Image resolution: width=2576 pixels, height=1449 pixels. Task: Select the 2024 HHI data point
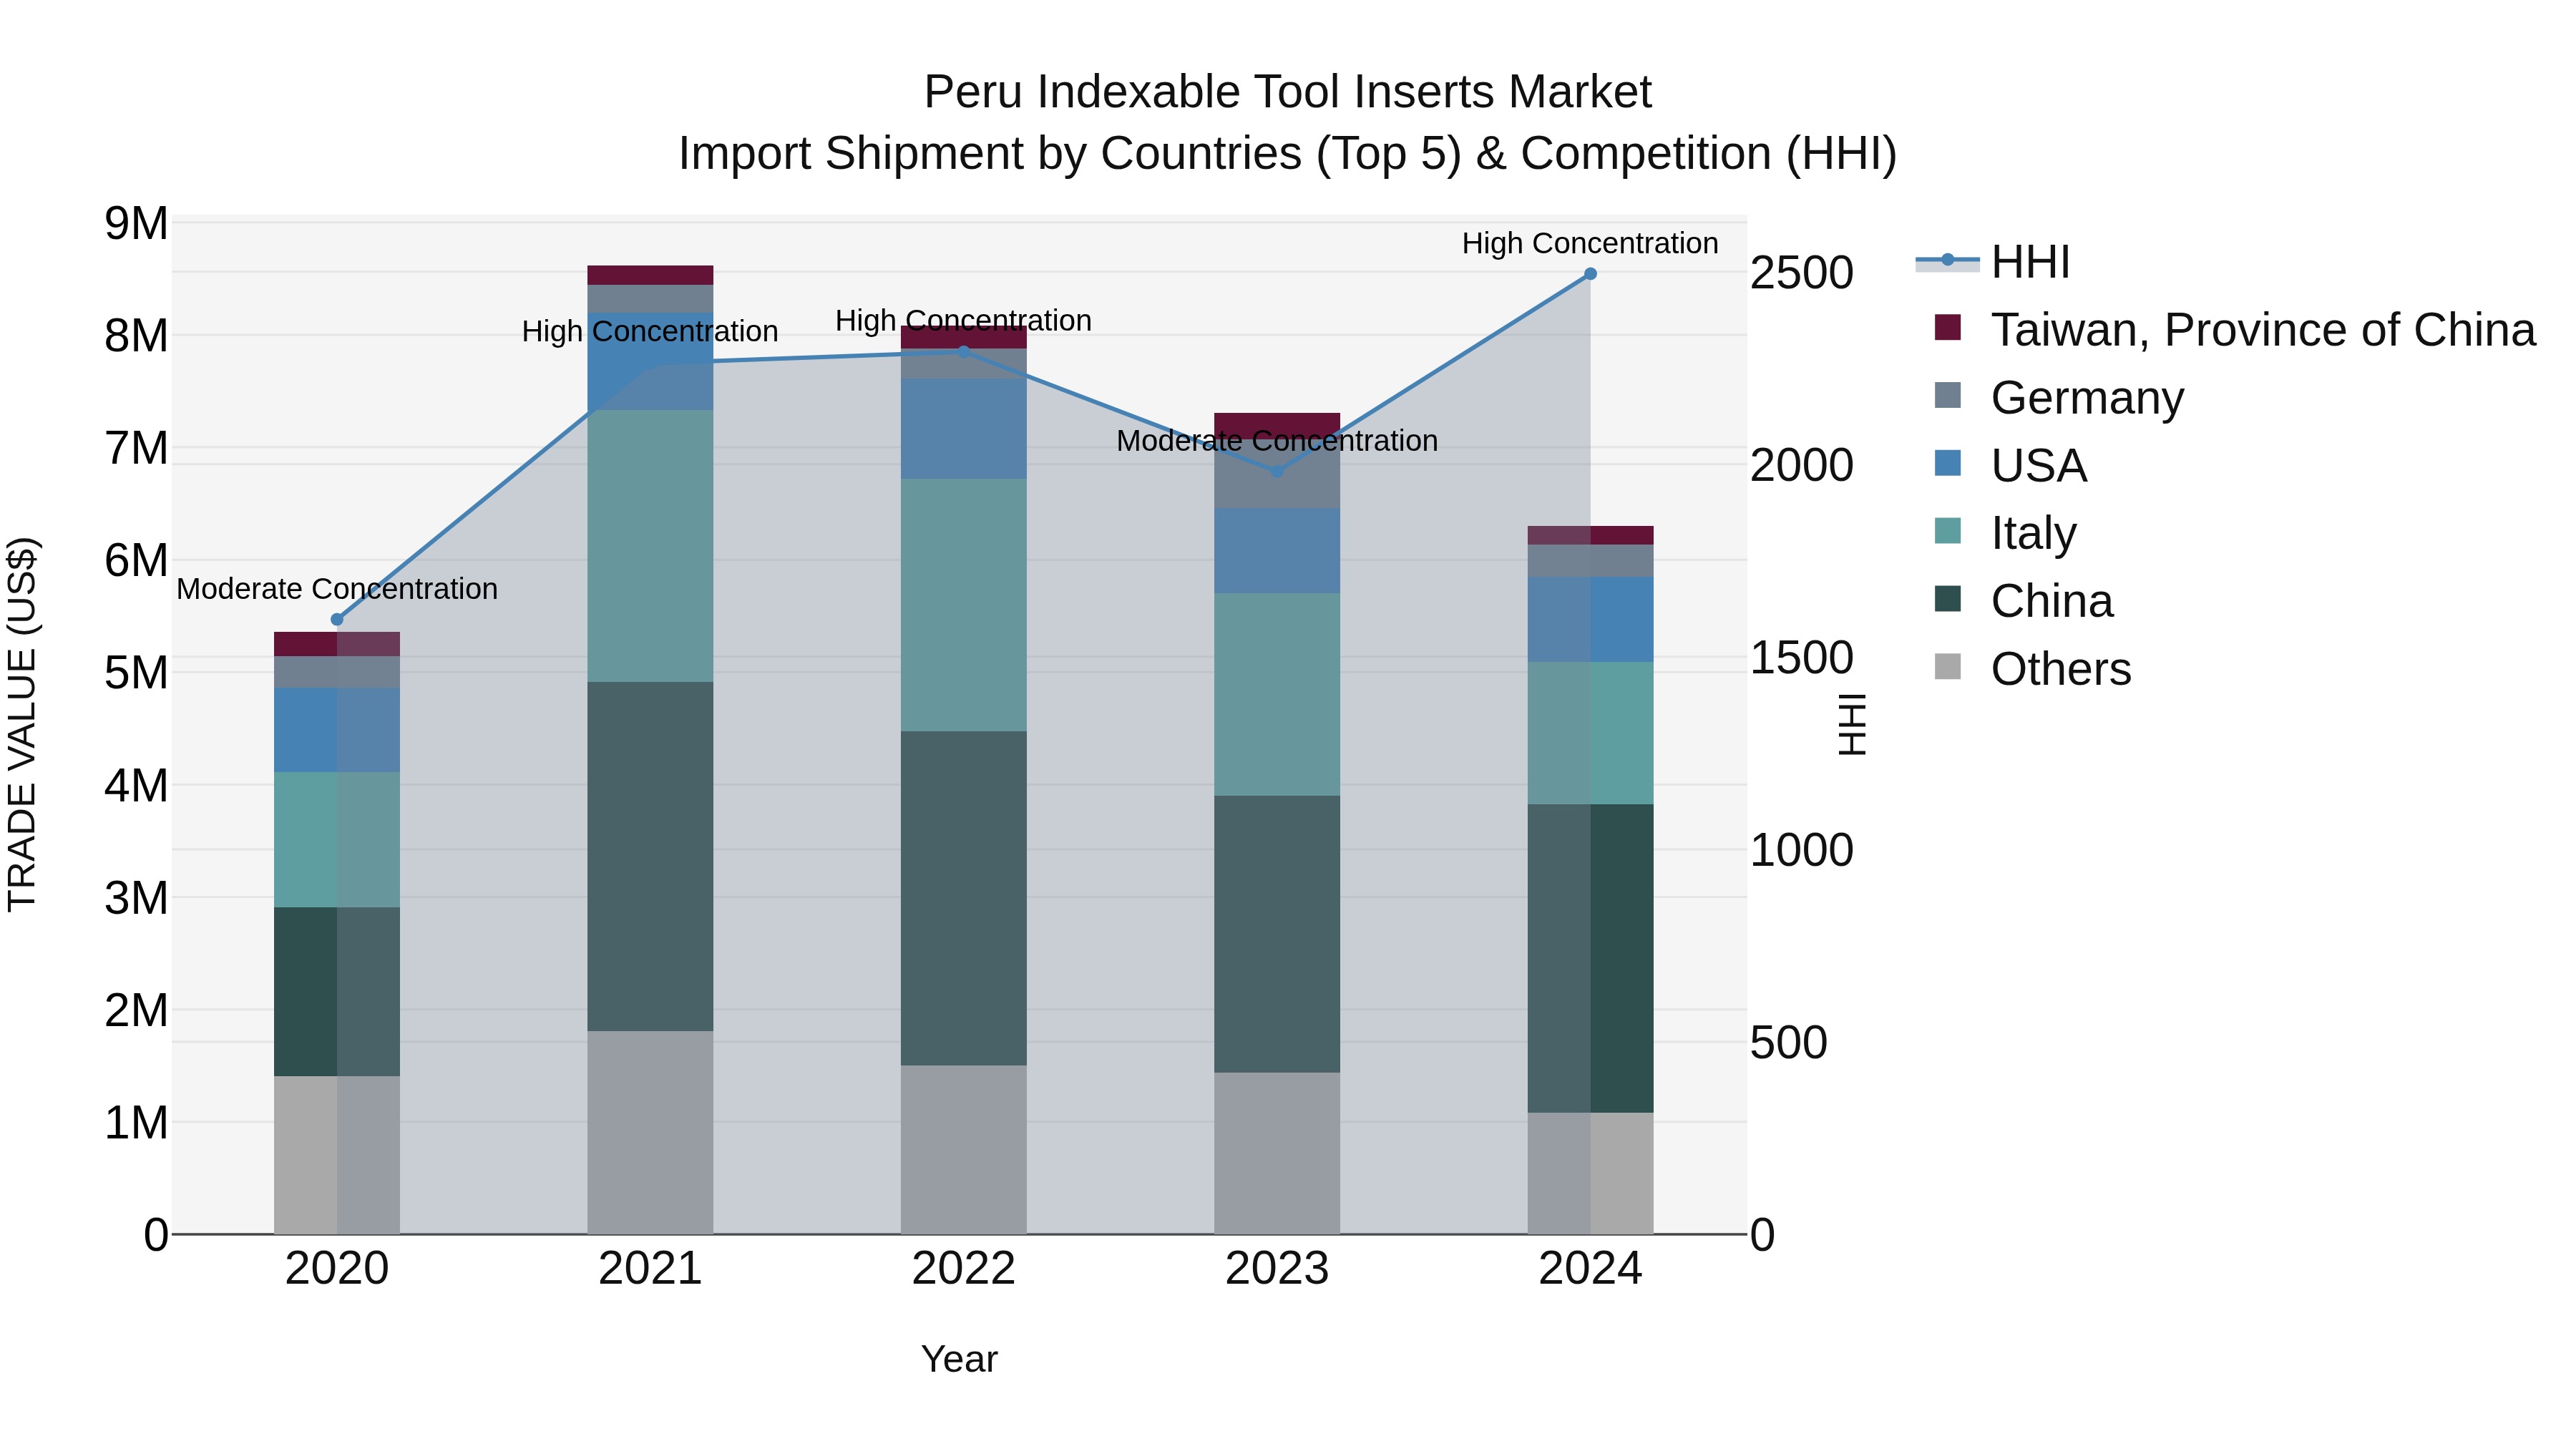point(1590,274)
